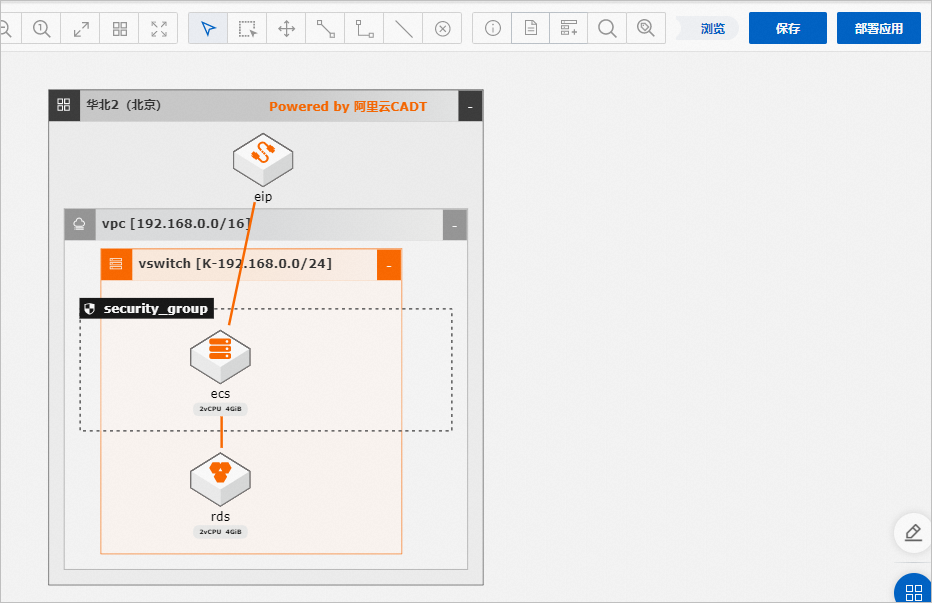Click the 部署应用 deploy application button

pyautogui.click(x=879, y=28)
